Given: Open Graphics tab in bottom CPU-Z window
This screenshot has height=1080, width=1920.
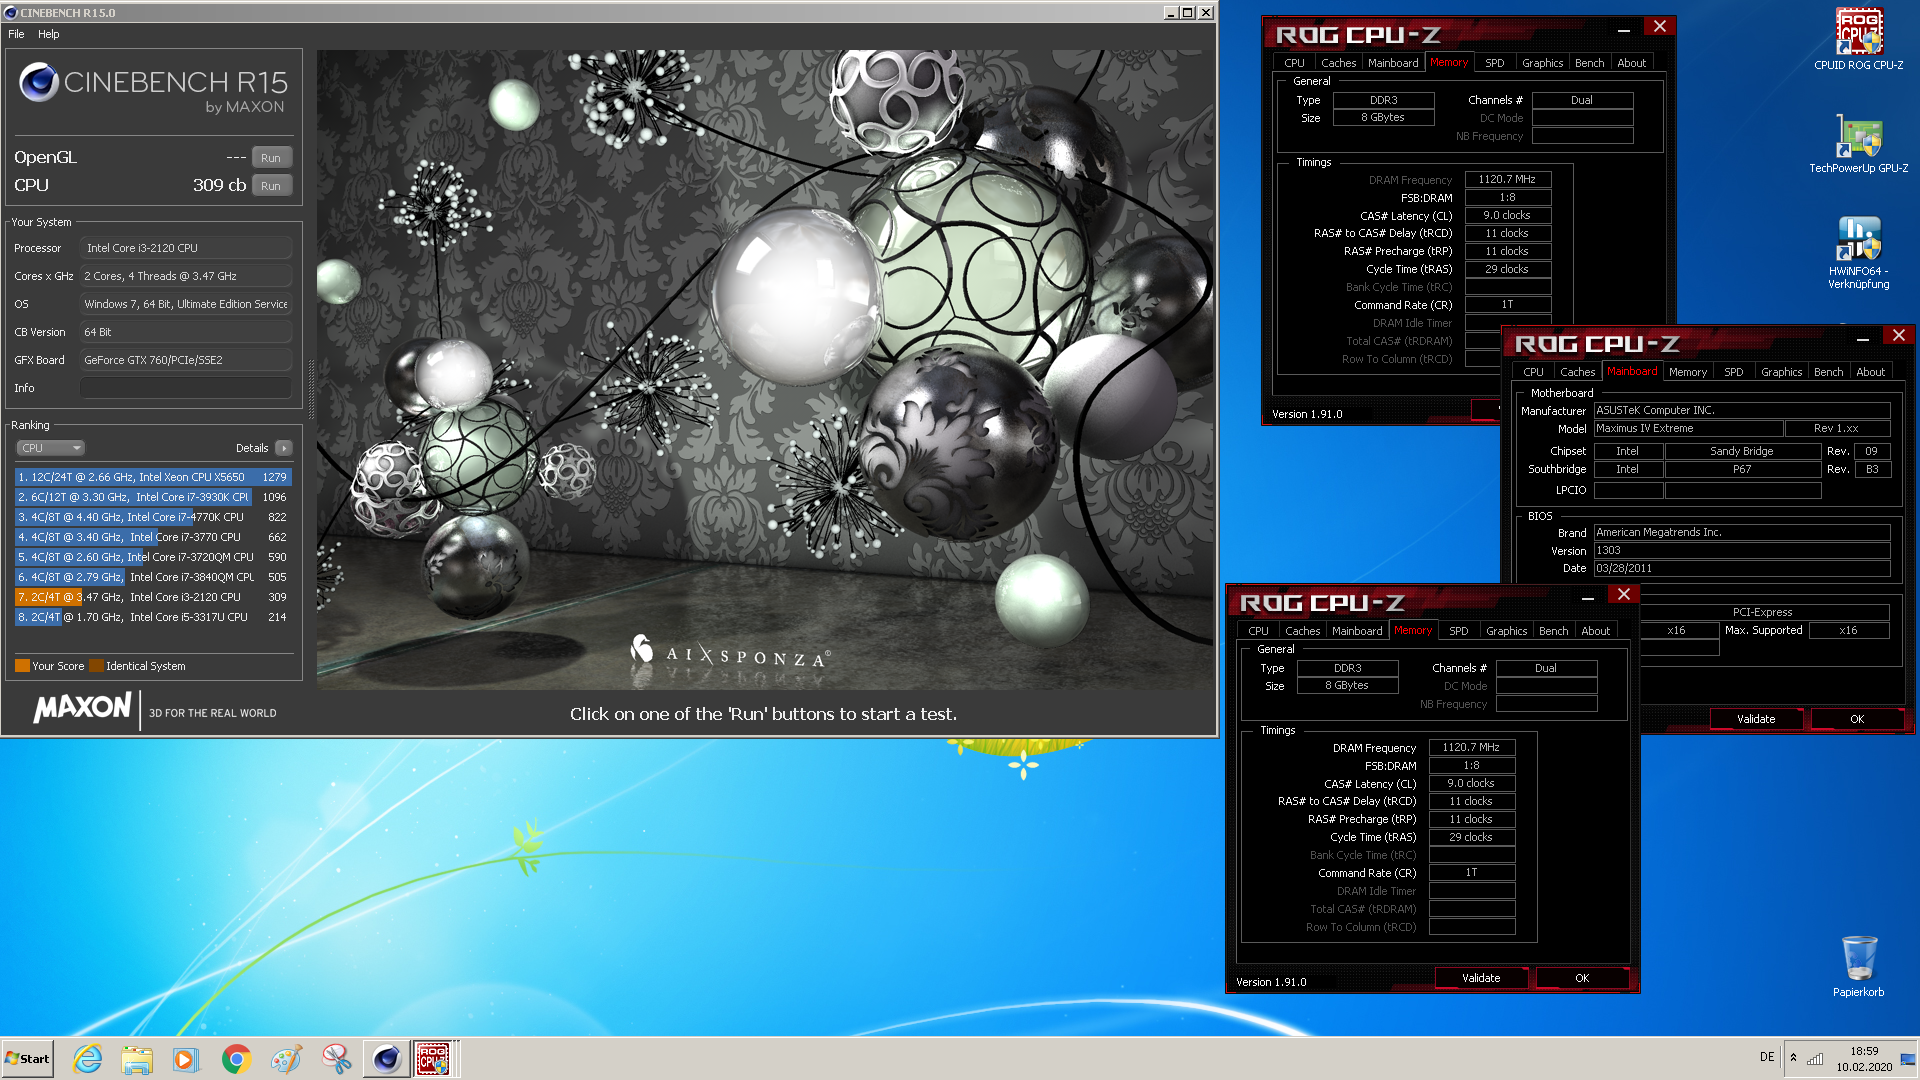Looking at the screenshot, I should (1506, 631).
